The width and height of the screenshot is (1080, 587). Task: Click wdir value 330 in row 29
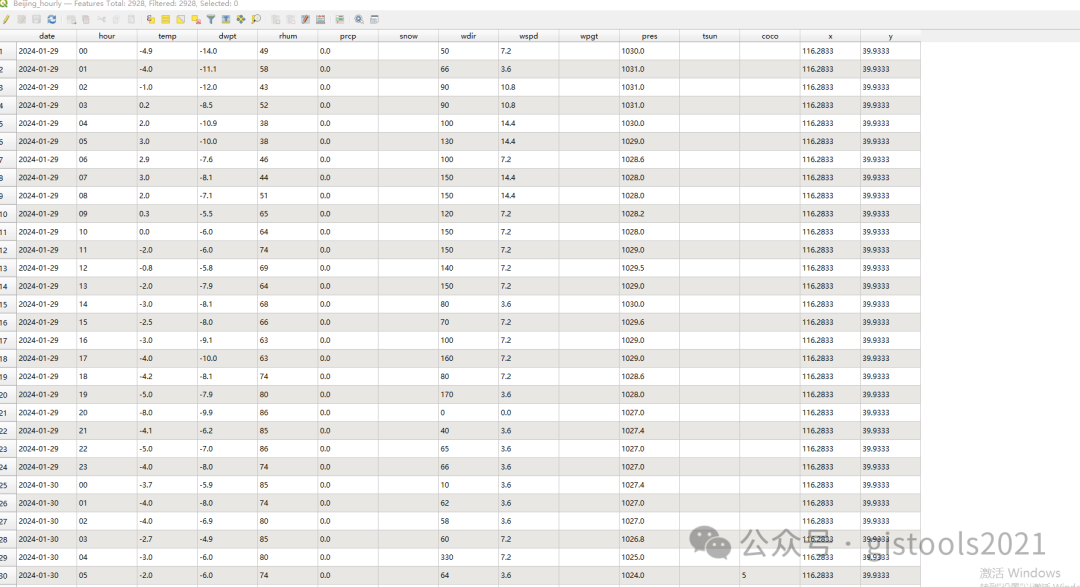coord(447,557)
